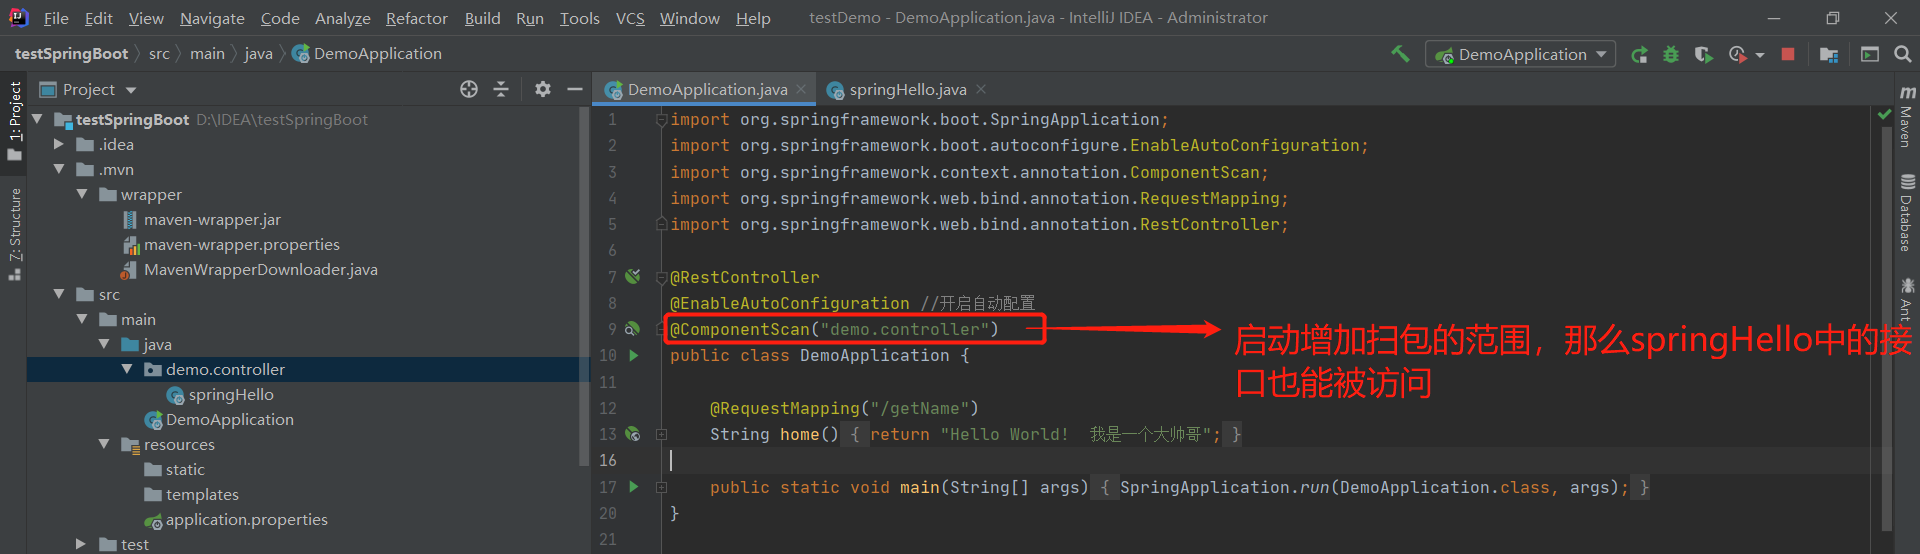
Task: Click the java breadcrumb in navigation bar
Action: [258, 54]
